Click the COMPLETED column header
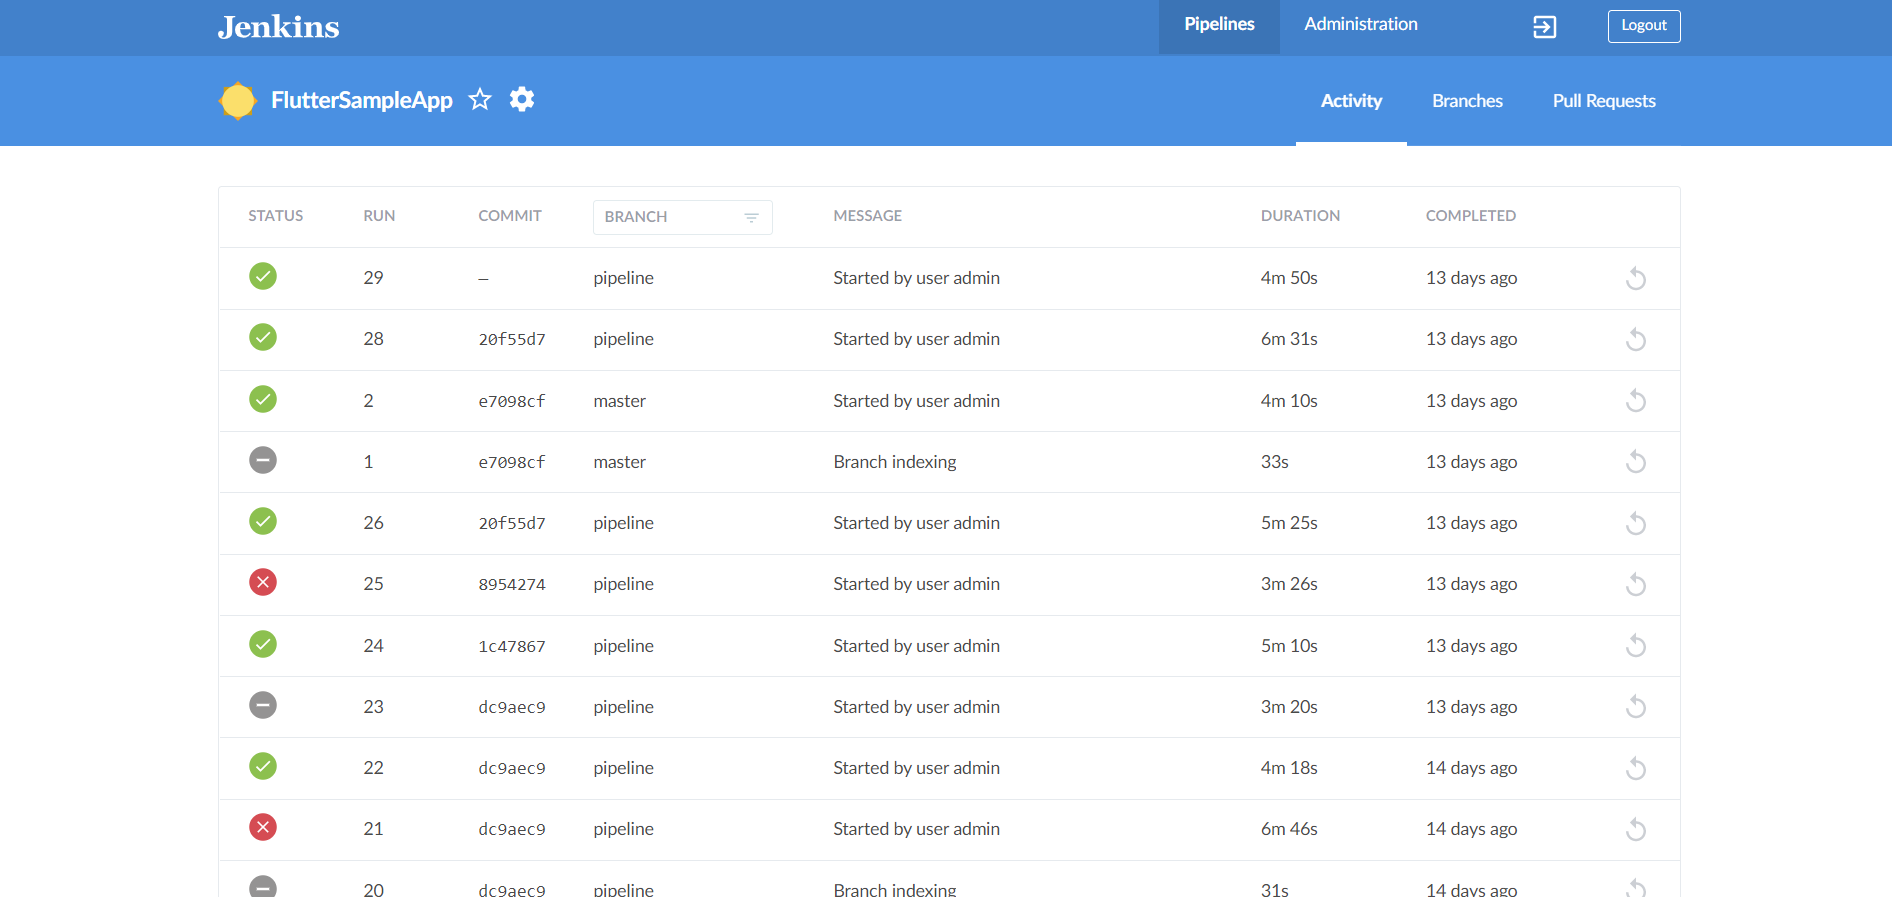Screen dimensions: 1892x897 pyautogui.click(x=1471, y=216)
